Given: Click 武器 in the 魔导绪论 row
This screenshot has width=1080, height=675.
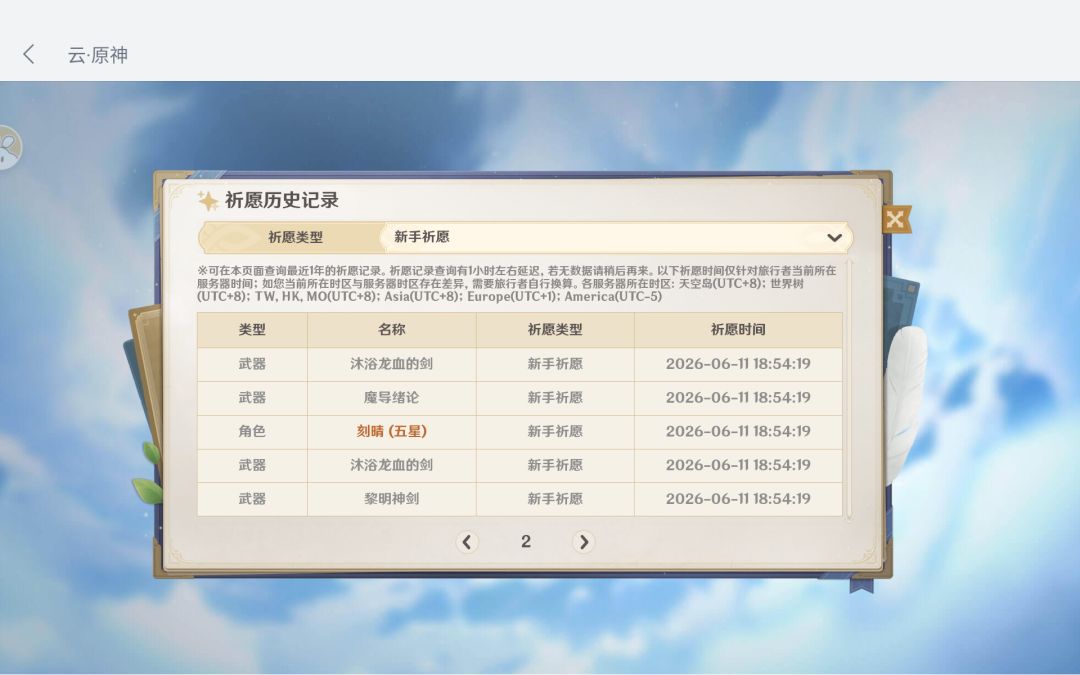Looking at the screenshot, I should pyautogui.click(x=252, y=397).
